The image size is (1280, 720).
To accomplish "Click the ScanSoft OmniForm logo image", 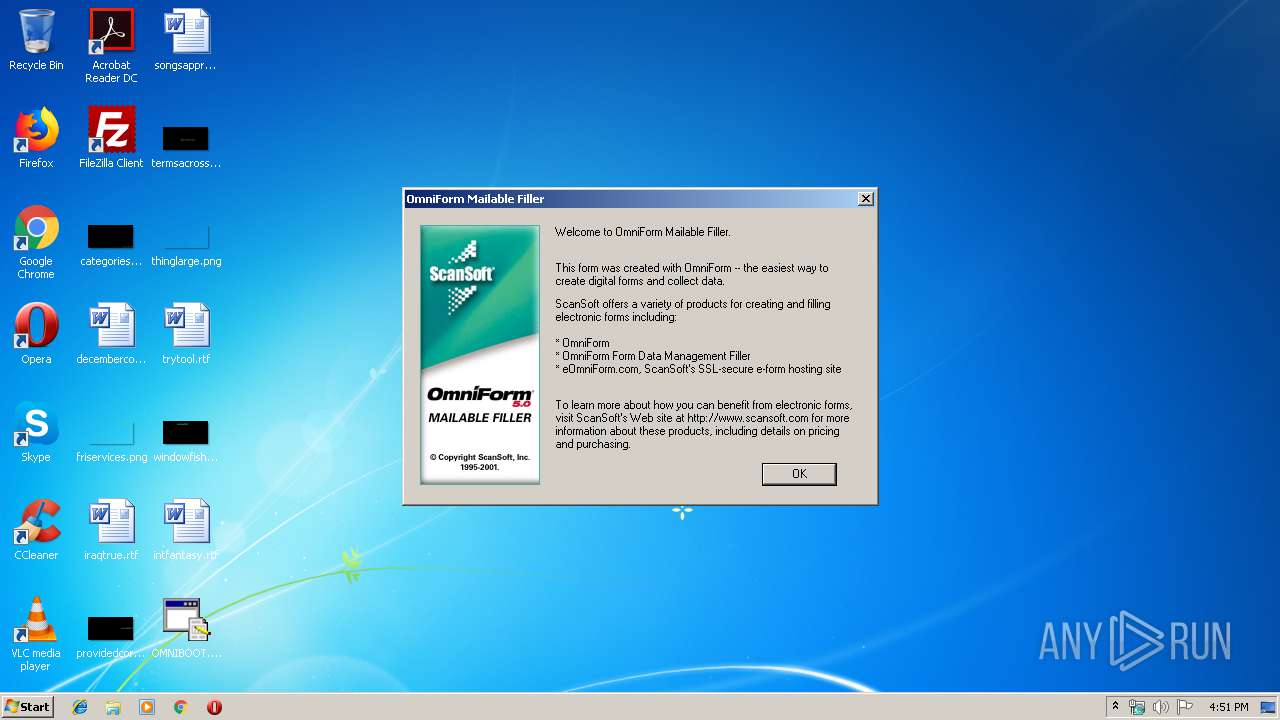I will point(480,355).
